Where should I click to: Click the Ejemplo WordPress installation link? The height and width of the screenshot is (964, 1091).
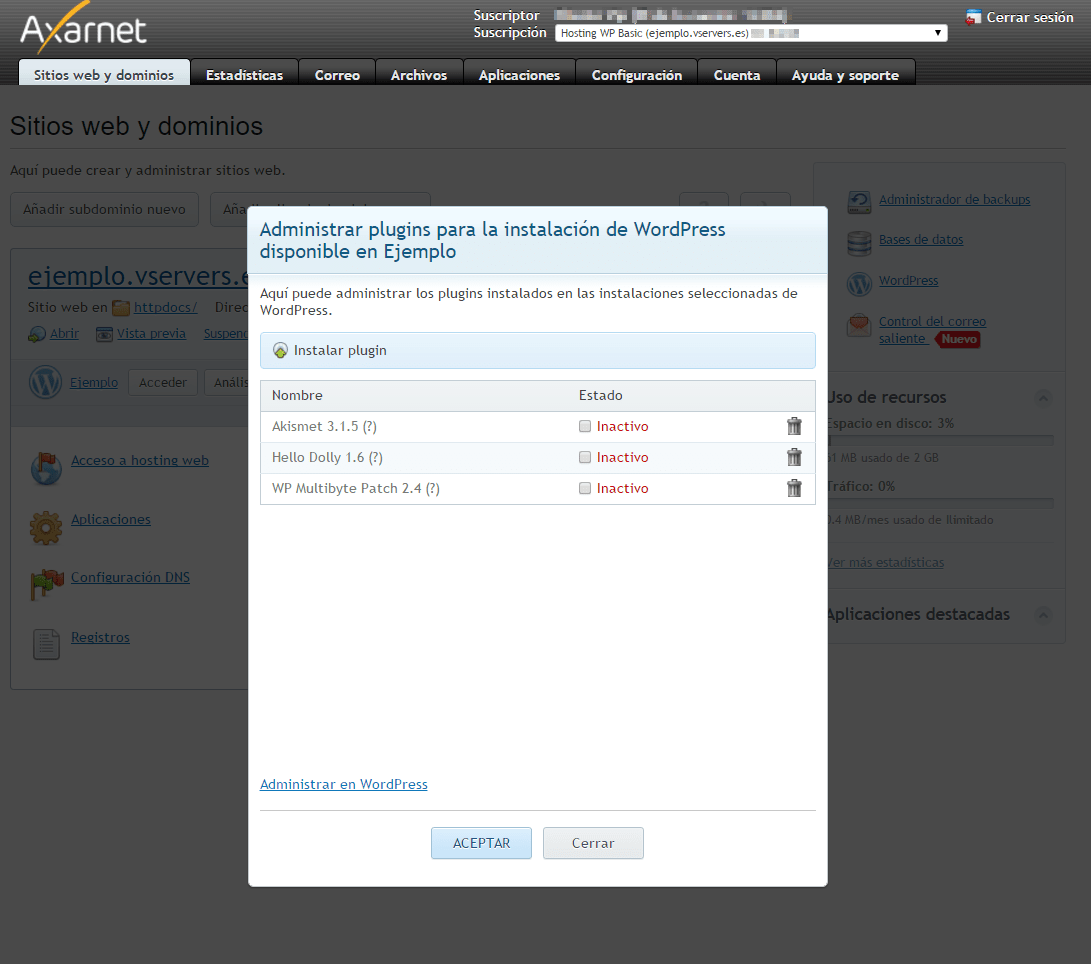pyautogui.click(x=94, y=382)
